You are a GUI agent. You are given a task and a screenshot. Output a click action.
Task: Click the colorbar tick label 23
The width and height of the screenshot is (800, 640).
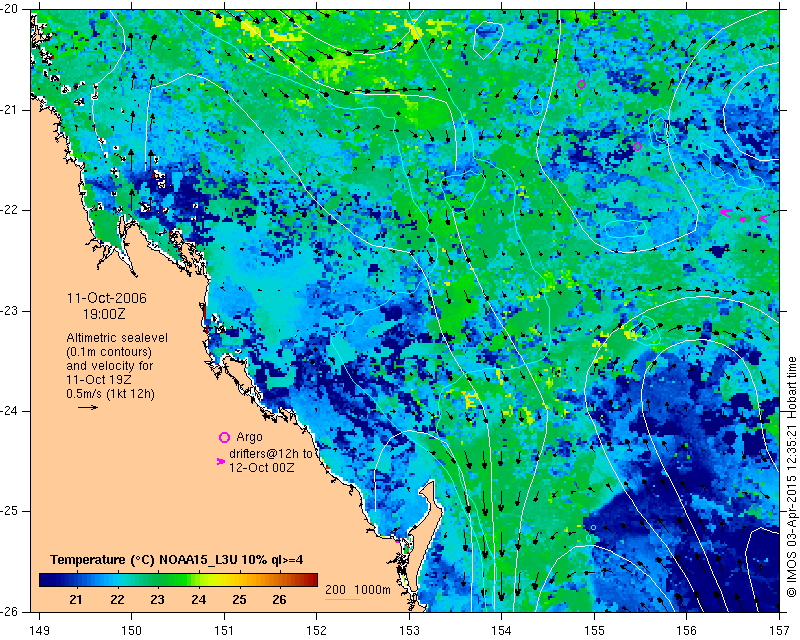(157, 600)
